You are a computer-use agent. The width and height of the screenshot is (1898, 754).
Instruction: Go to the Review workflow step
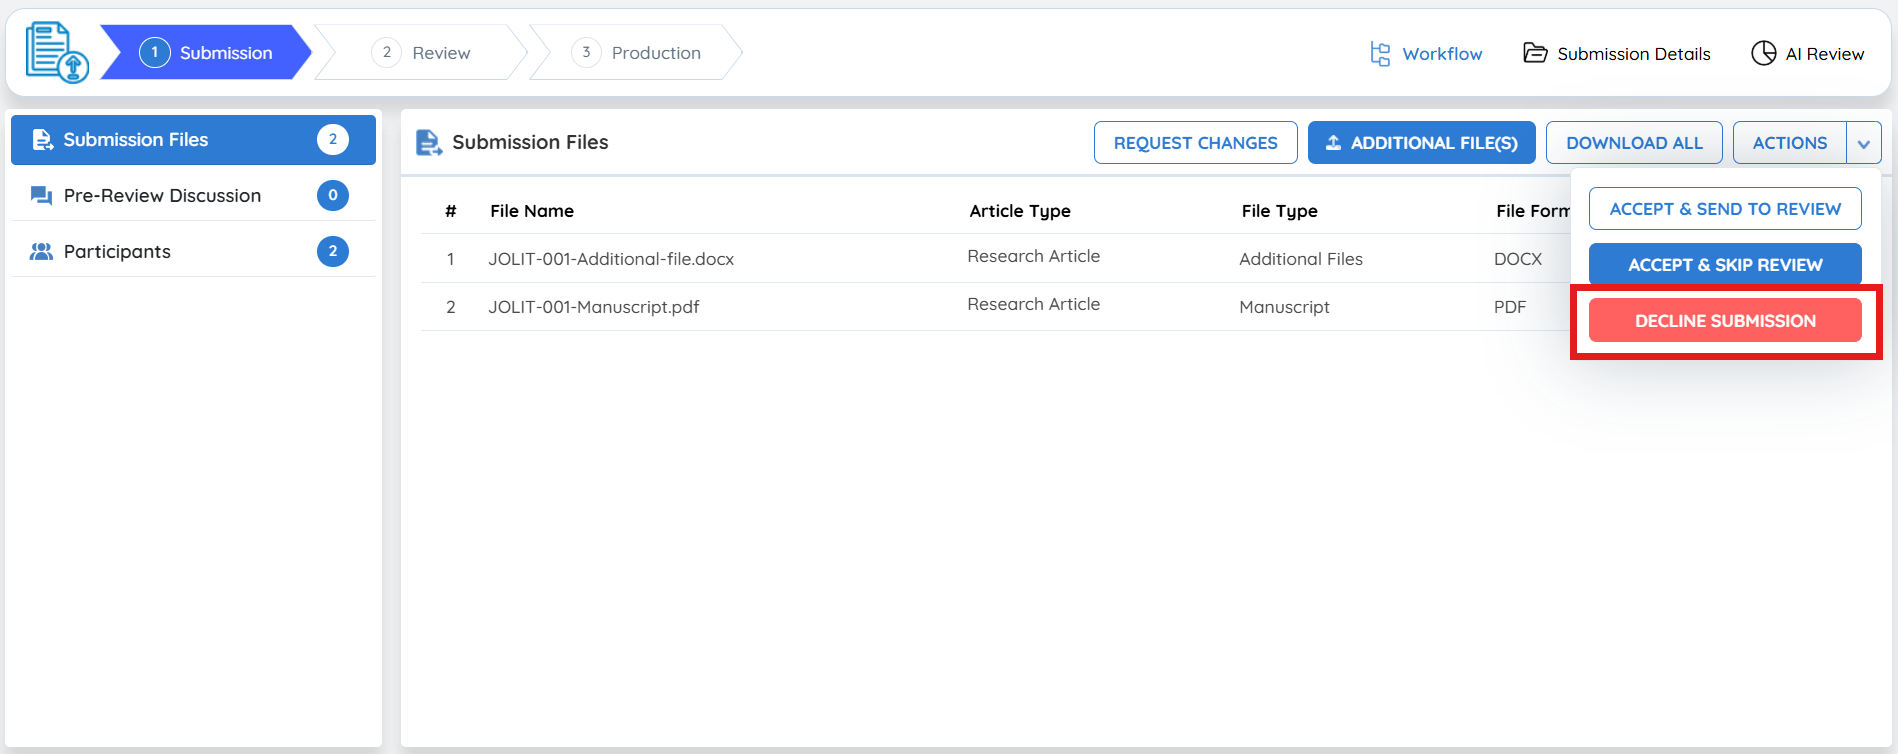[x=421, y=53]
